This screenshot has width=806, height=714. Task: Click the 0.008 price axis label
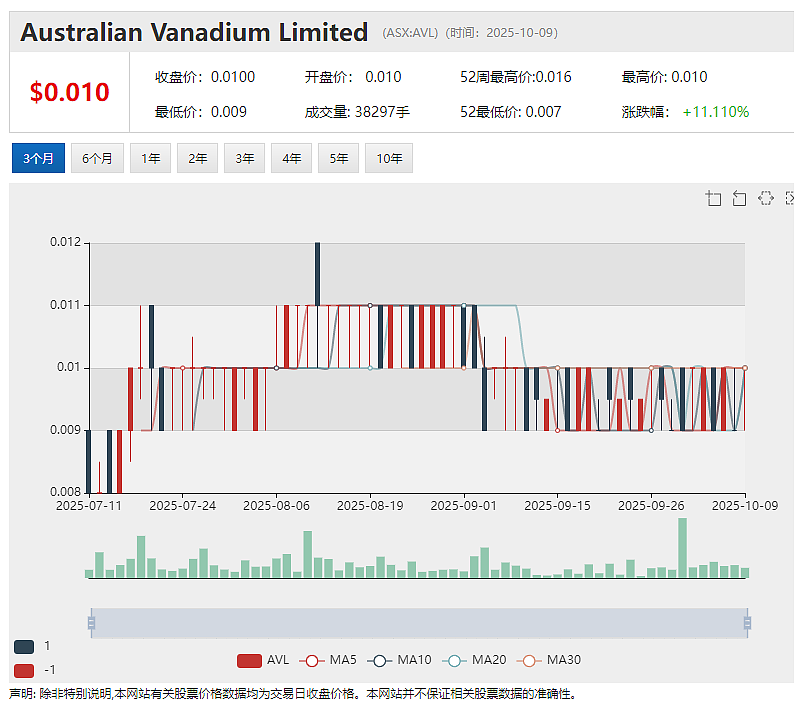point(65,492)
